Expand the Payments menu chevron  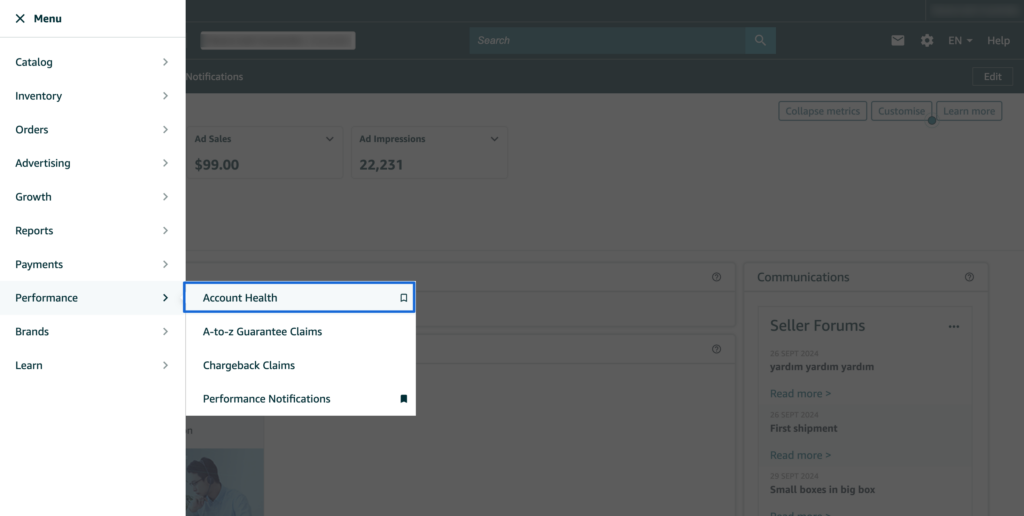[x=165, y=265]
